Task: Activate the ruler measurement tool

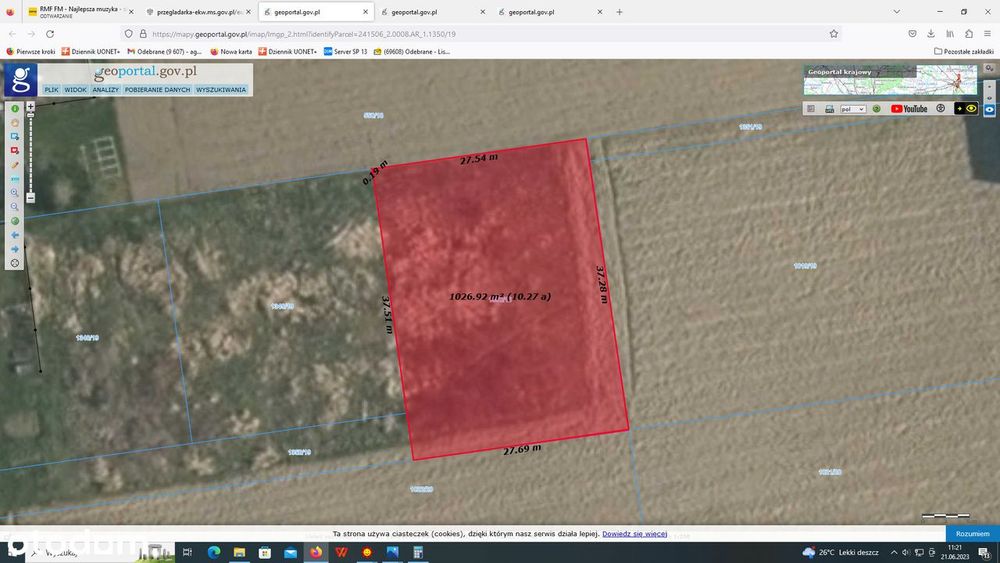Action: [15, 179]
